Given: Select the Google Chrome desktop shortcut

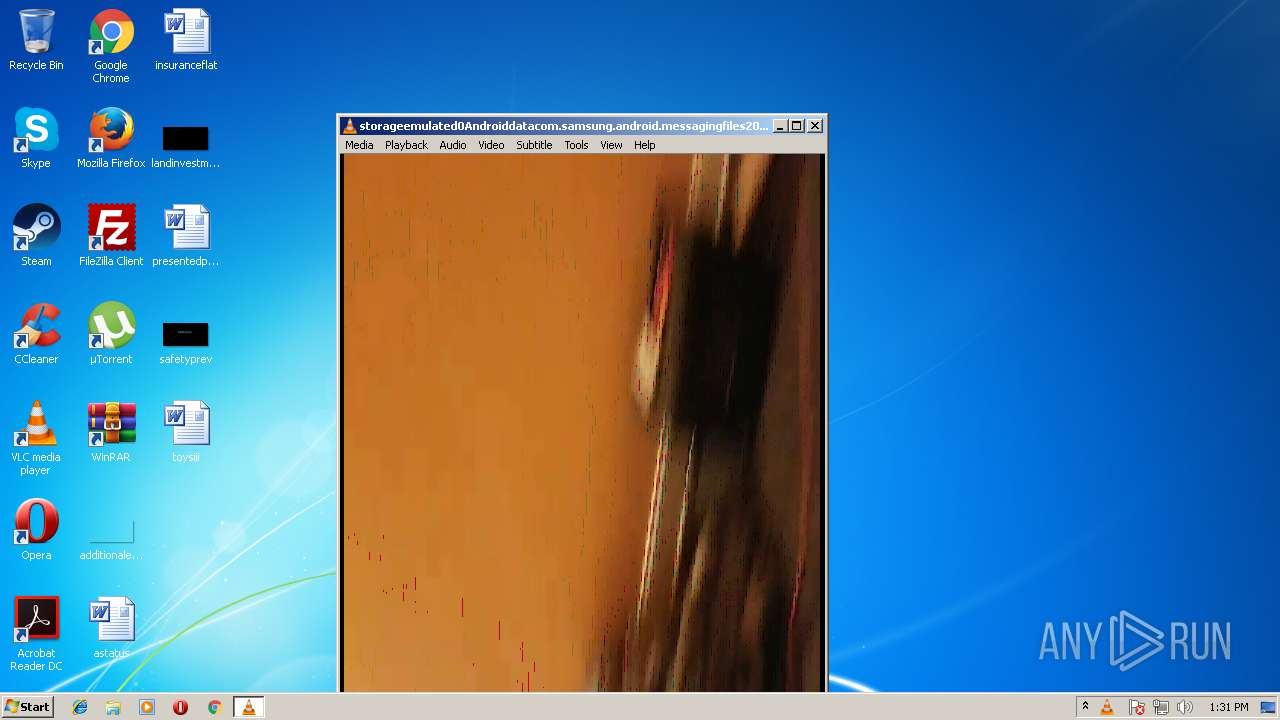Looking at the screenshot, I should pyautogui.click(x=111, y=47).
